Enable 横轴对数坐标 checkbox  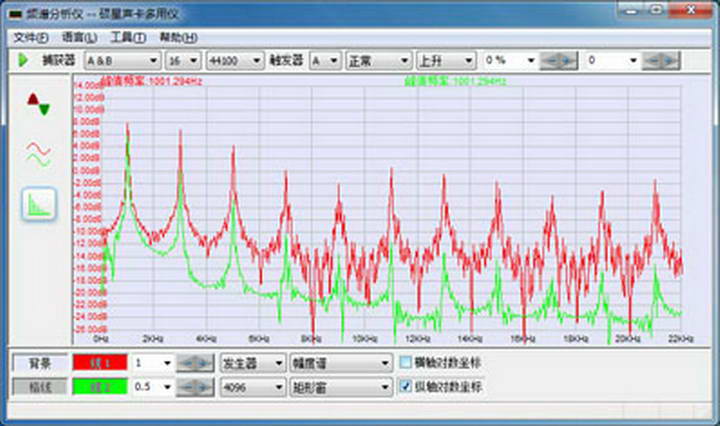tap(406, 362)
